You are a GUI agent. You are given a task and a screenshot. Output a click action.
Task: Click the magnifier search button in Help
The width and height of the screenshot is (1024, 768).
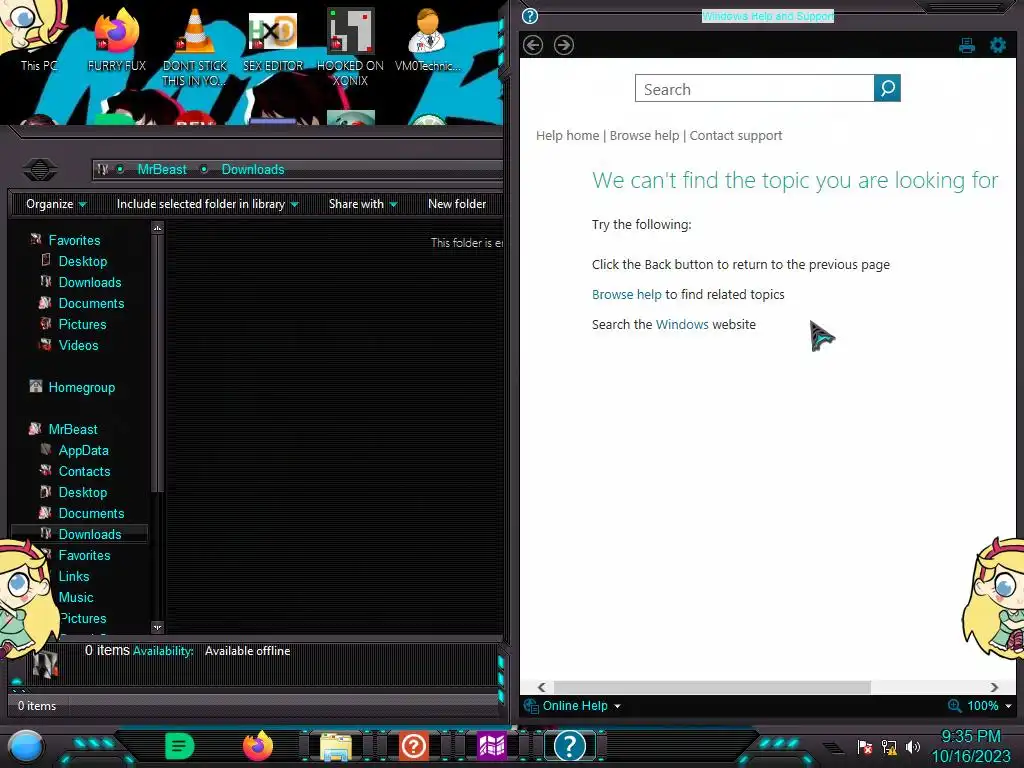click(887, 88)
